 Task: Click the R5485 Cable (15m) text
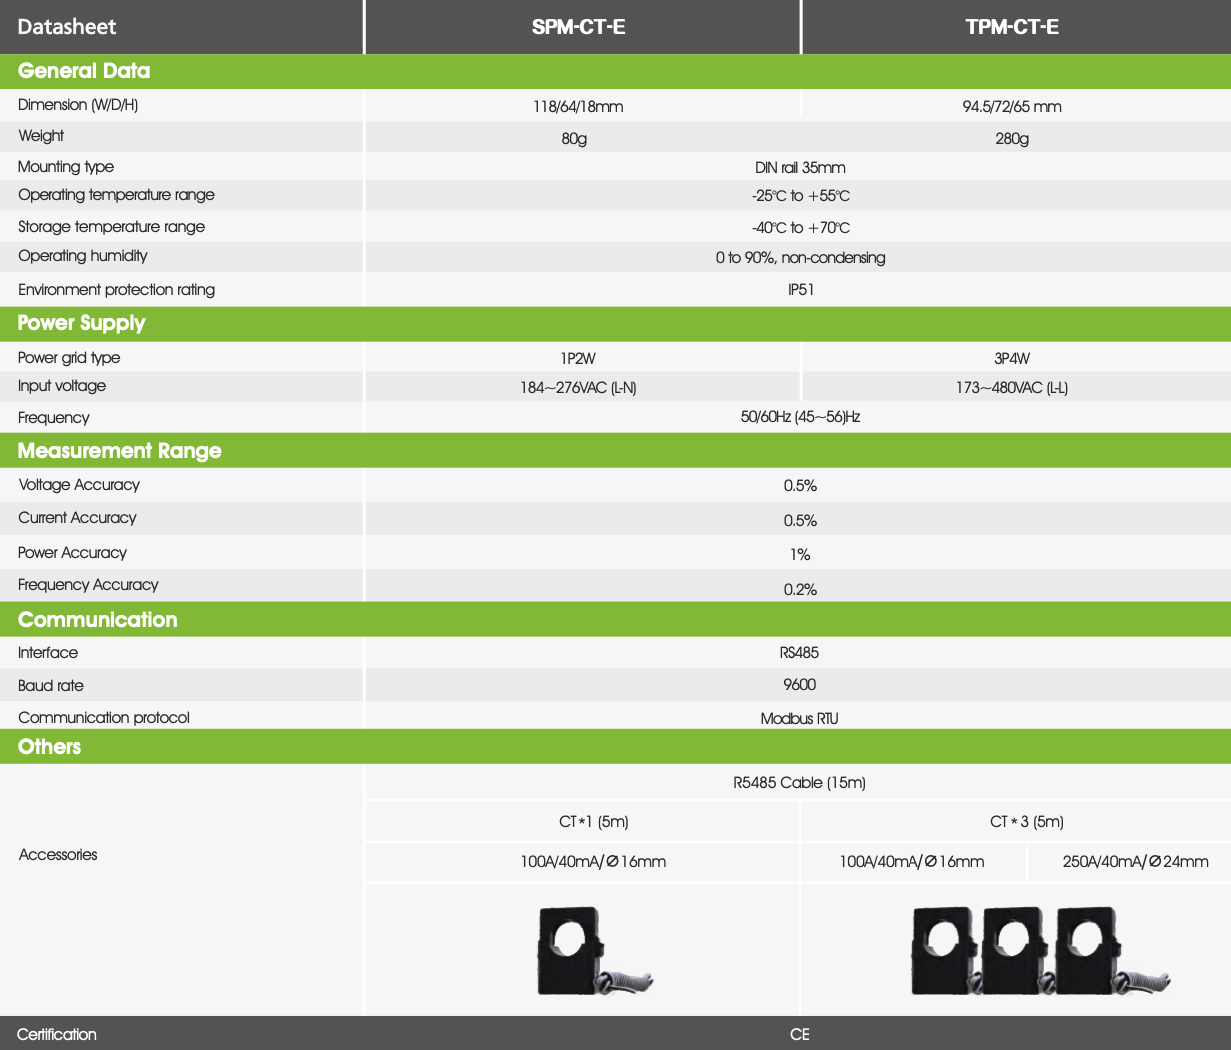click(800, 783)
